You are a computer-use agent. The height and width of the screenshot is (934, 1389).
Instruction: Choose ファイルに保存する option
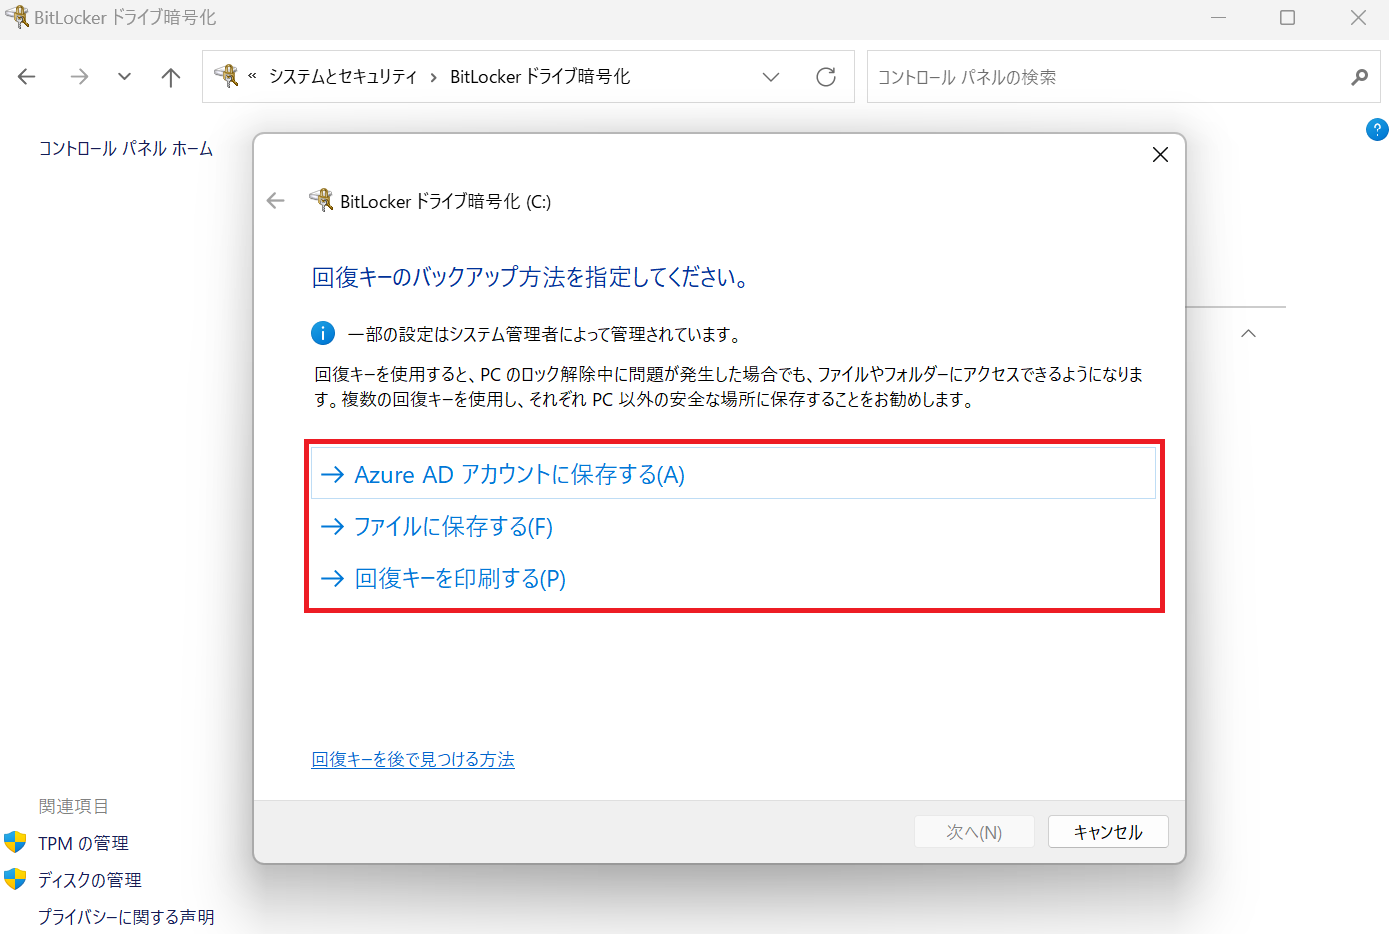pyautogui.click(x=734, y=526)
